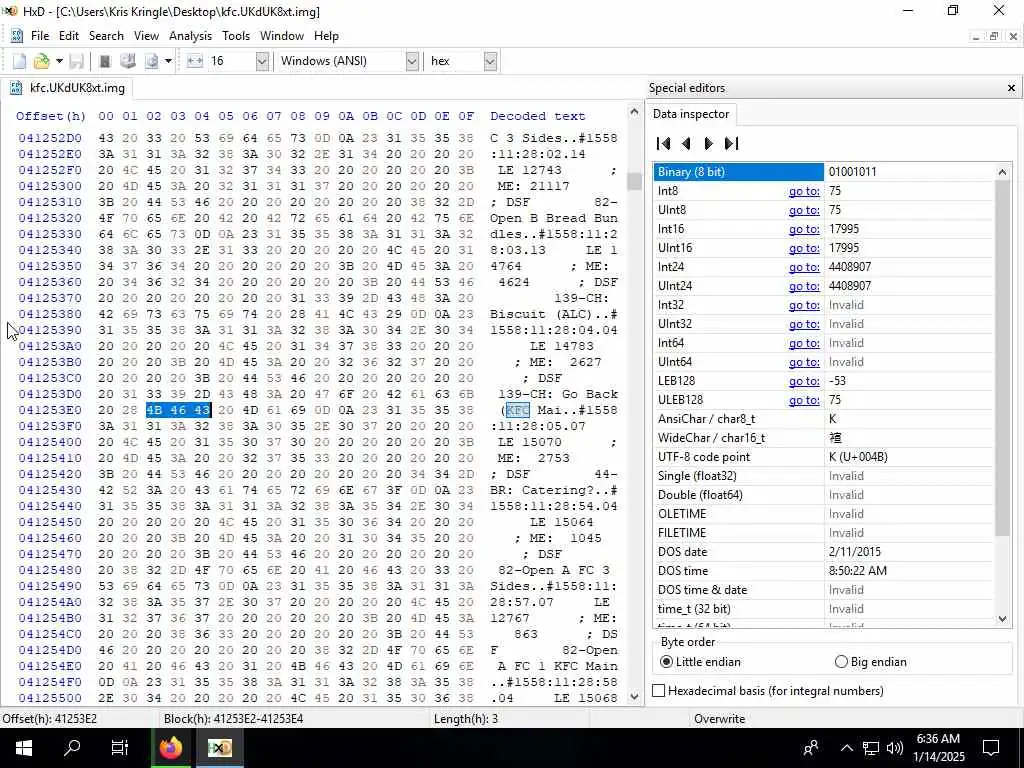Viewport: 1024px width, 768px height.
Task: Click 'go to:' link for Int8
Action: pyautogui.click(x=804, y=191)
